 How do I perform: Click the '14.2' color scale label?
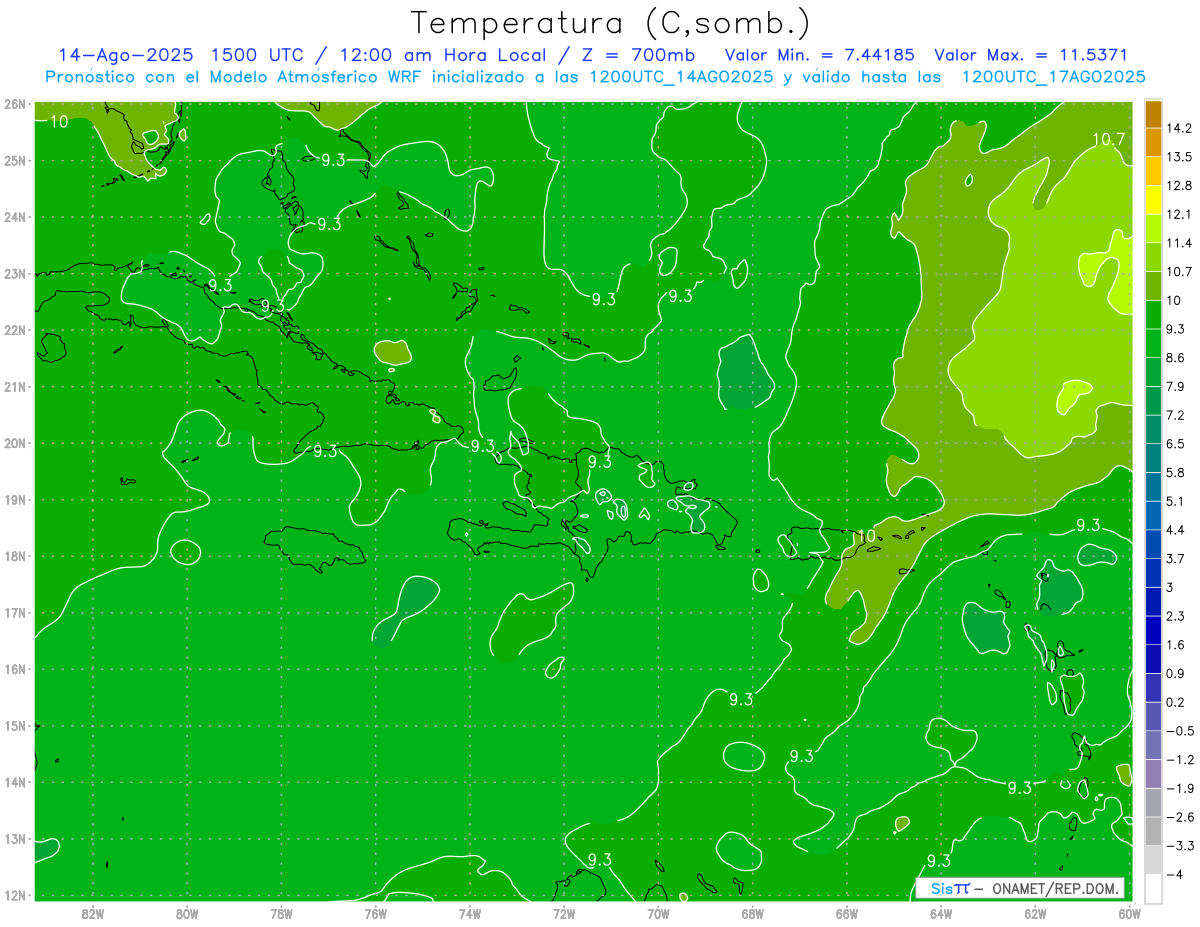point(1179,128)
